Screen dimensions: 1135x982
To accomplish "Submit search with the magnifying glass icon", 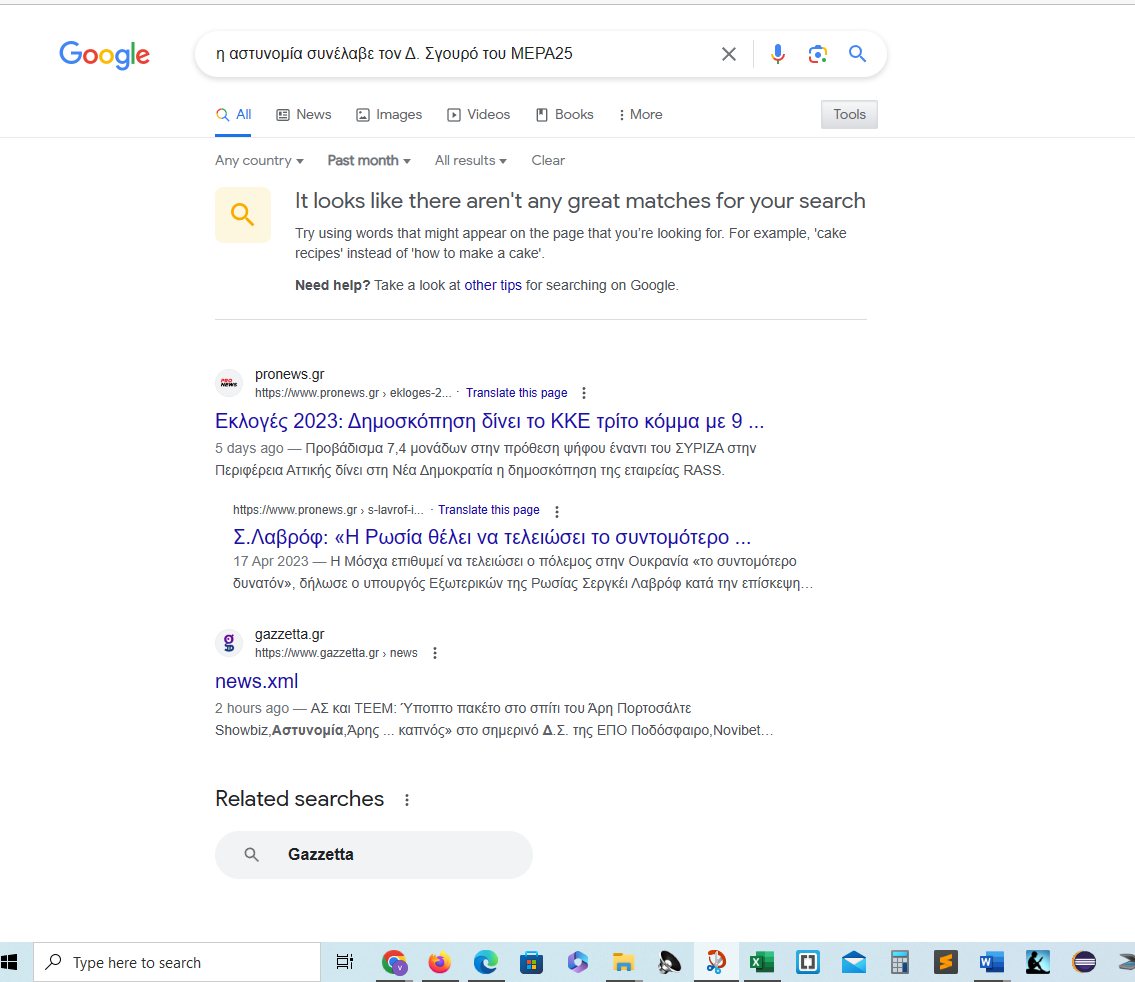I will (x=857, y=54).
